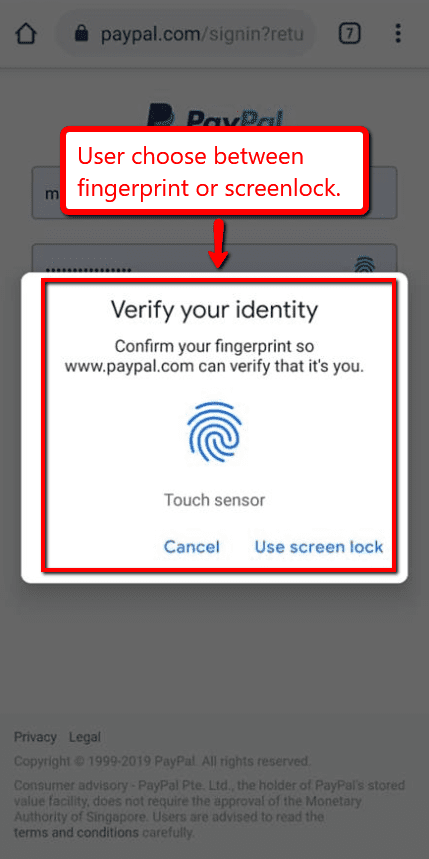The image size is (429, 859).
Task: Click the Confirm your fingerprint message text
Action: [x=214, y=357]
